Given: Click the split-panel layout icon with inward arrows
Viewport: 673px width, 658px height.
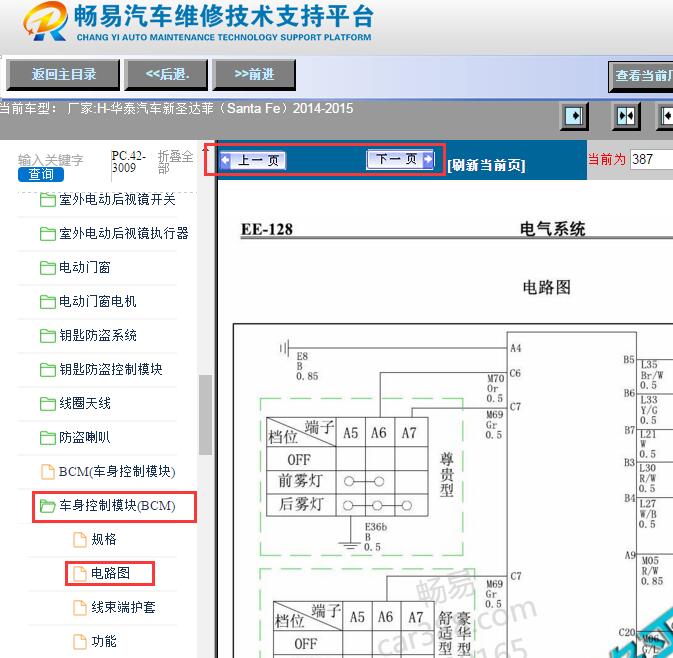Looking at the screenshot, I should [626, 116].
